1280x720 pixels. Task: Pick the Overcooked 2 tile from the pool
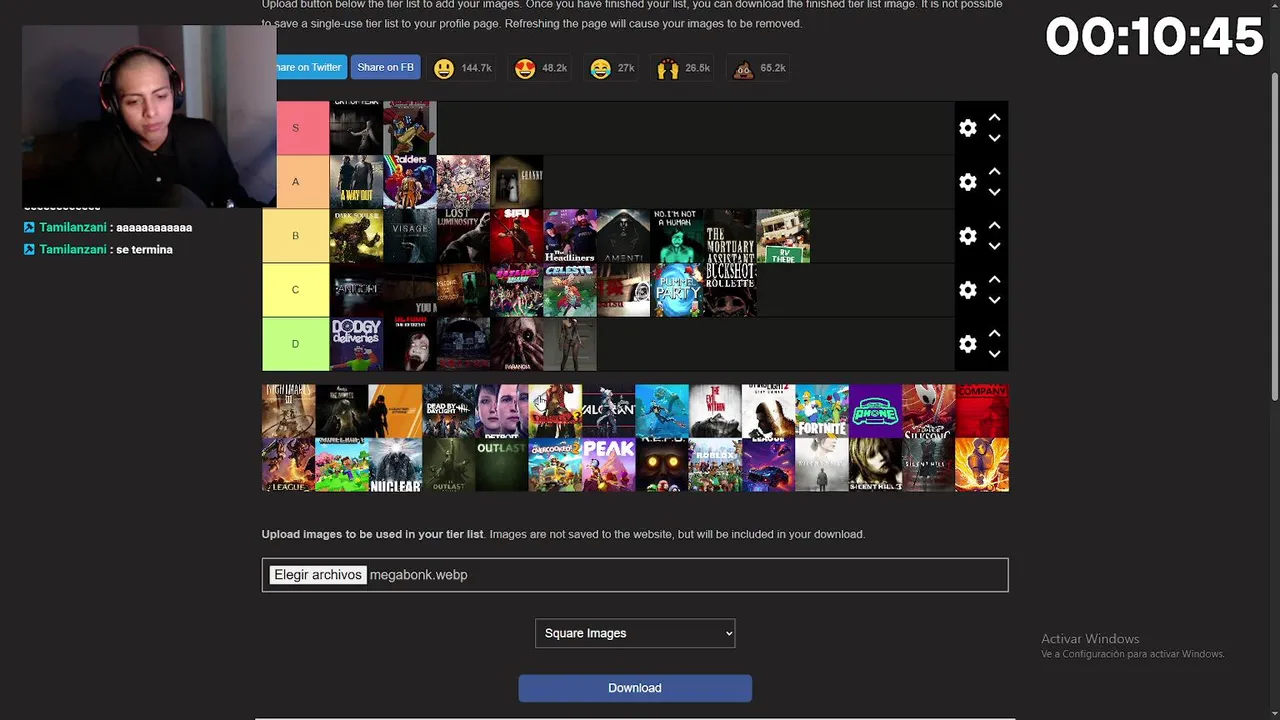tap(555, 465)
